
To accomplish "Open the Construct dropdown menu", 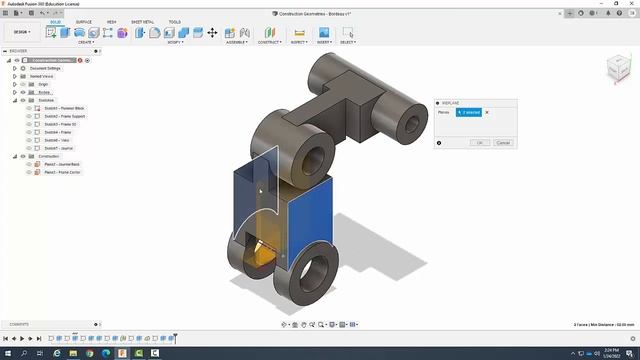I will point(269,42).
